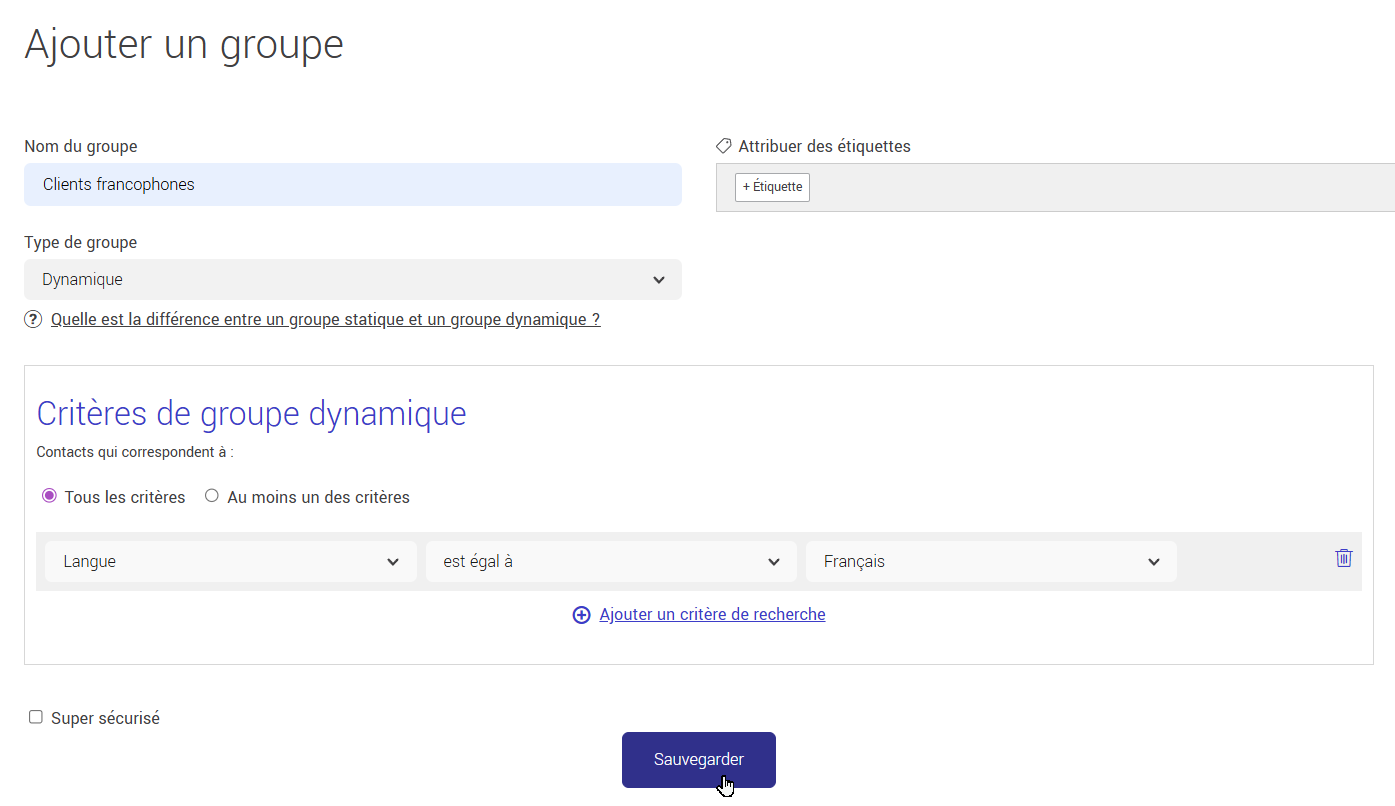The height and width of the screenshot is (806, 1395).
Task: Open the Français value dropdown
Action: (991, 562)
